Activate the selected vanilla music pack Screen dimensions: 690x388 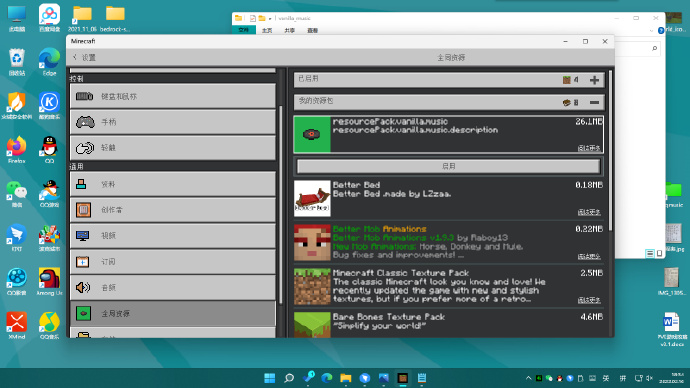tap(448, 166)
